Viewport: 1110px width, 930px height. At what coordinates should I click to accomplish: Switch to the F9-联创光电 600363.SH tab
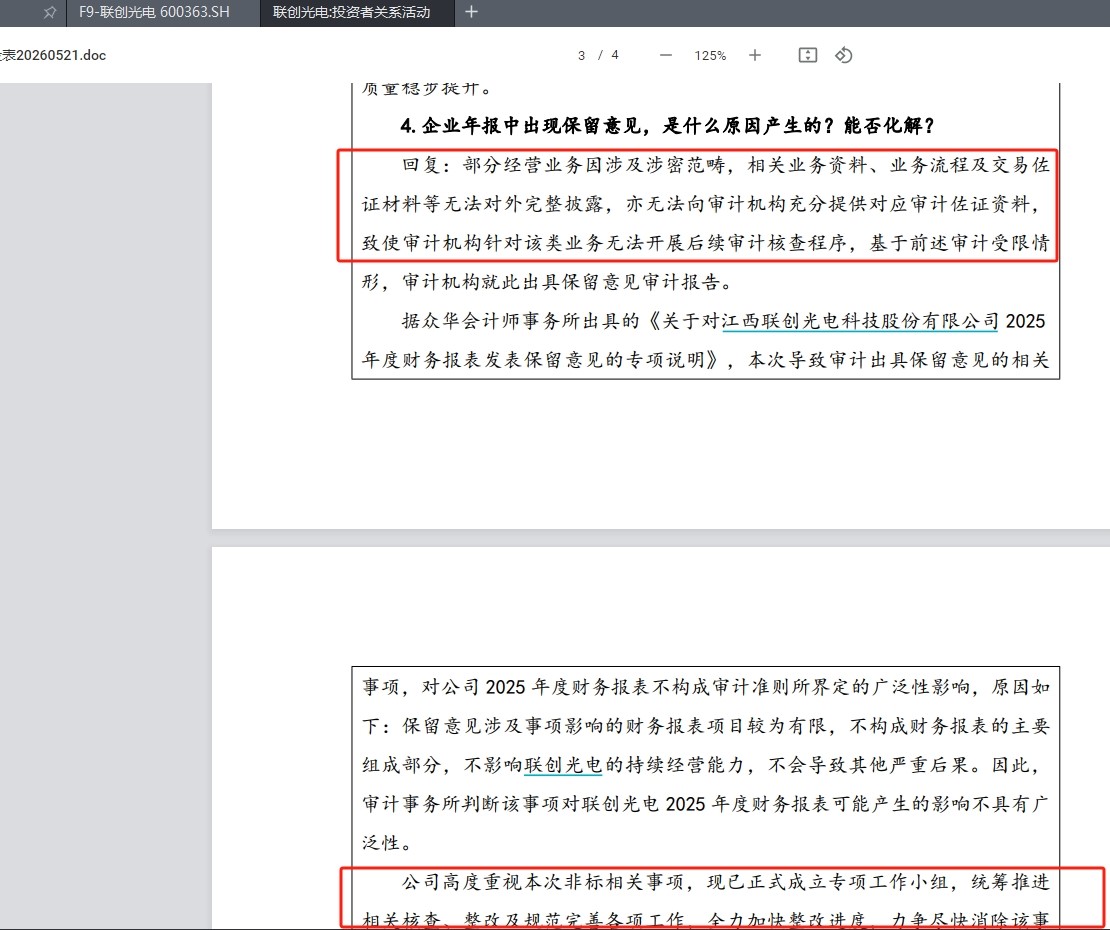tap(154, 12)
